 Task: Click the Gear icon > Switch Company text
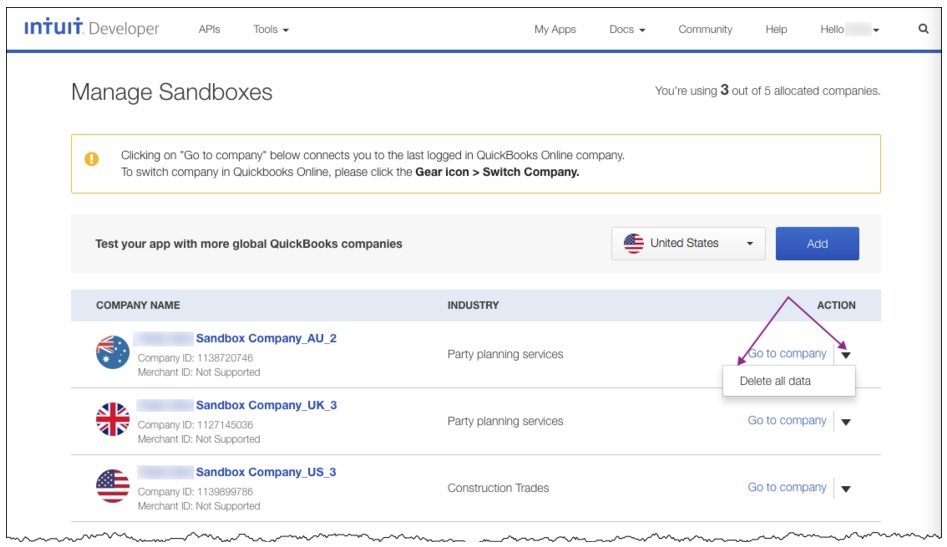[x=497, y=172]
